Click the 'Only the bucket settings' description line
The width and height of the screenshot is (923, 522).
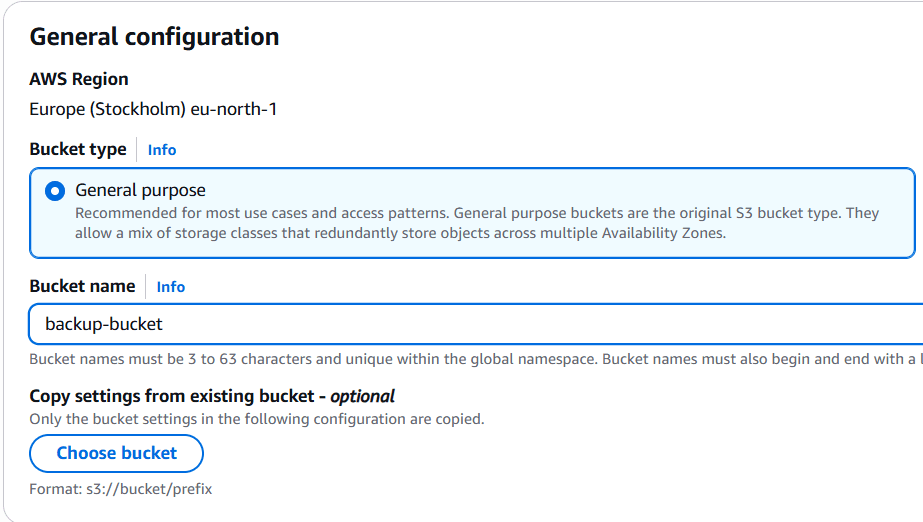point(256,419)
